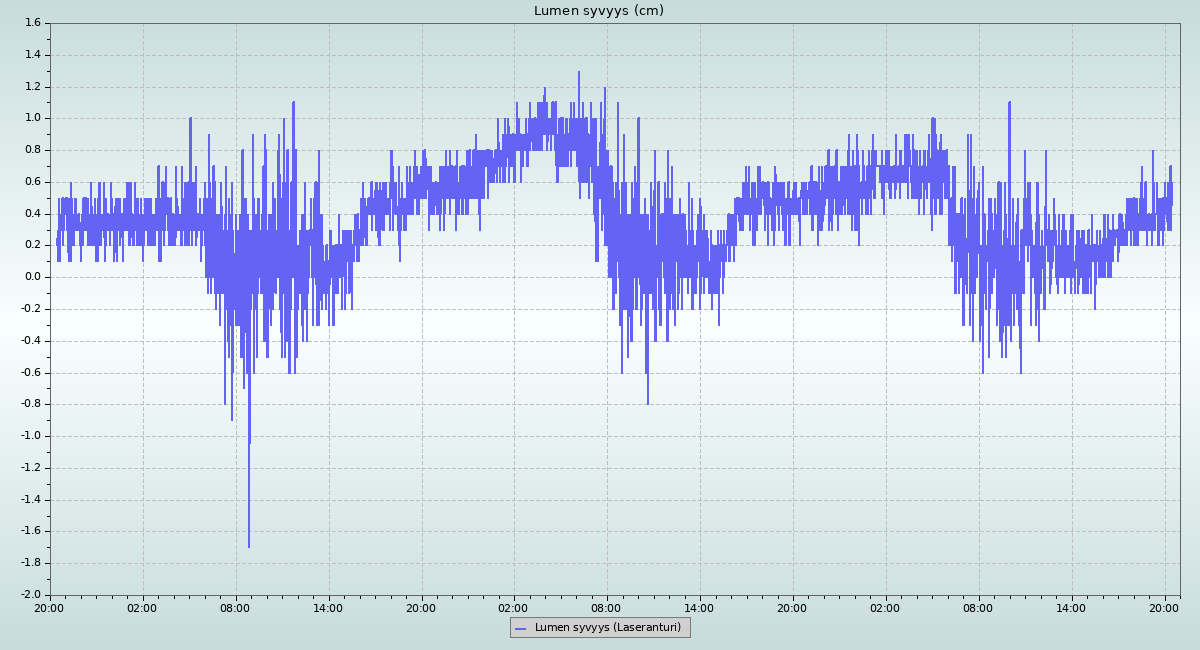The height and width of the screenshot is (650, 1200).
Task: Click the rightmost 20:00 time axis label
Action: [1164, 607]
